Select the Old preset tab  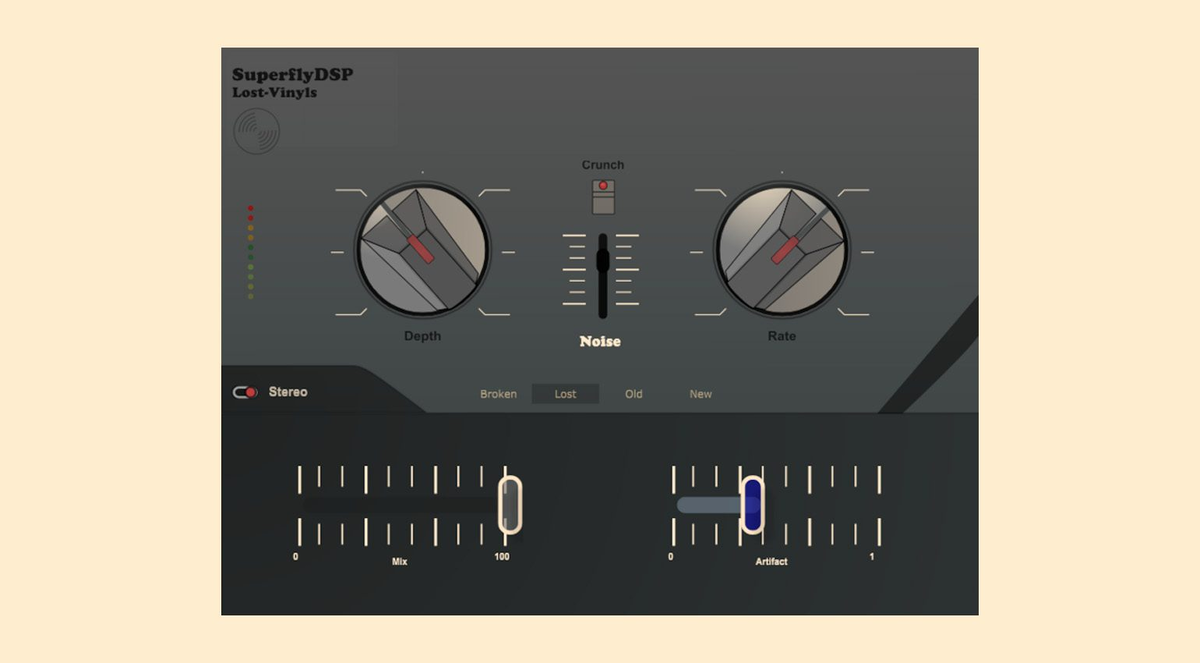634,394
